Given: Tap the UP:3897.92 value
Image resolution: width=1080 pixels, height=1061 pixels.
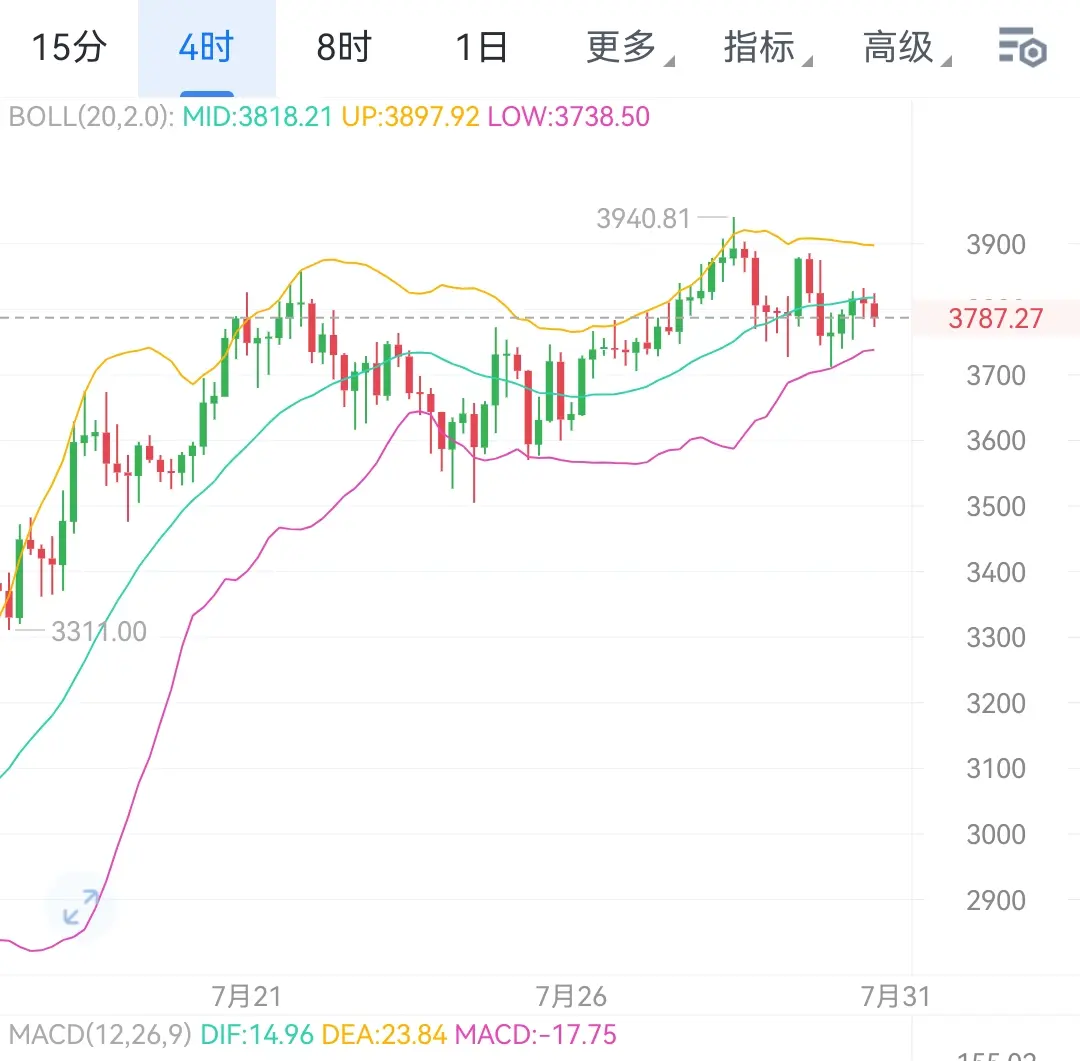Looking at the screenshot, I should (x=411, y=116).
